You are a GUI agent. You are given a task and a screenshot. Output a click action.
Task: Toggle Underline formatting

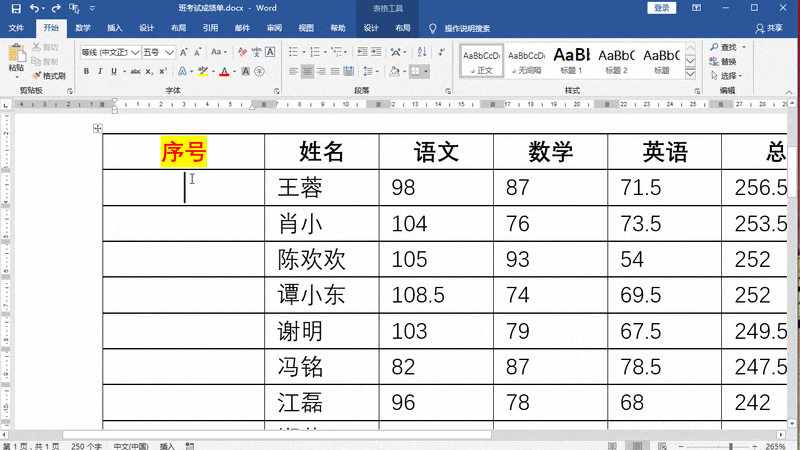[114, 71]
